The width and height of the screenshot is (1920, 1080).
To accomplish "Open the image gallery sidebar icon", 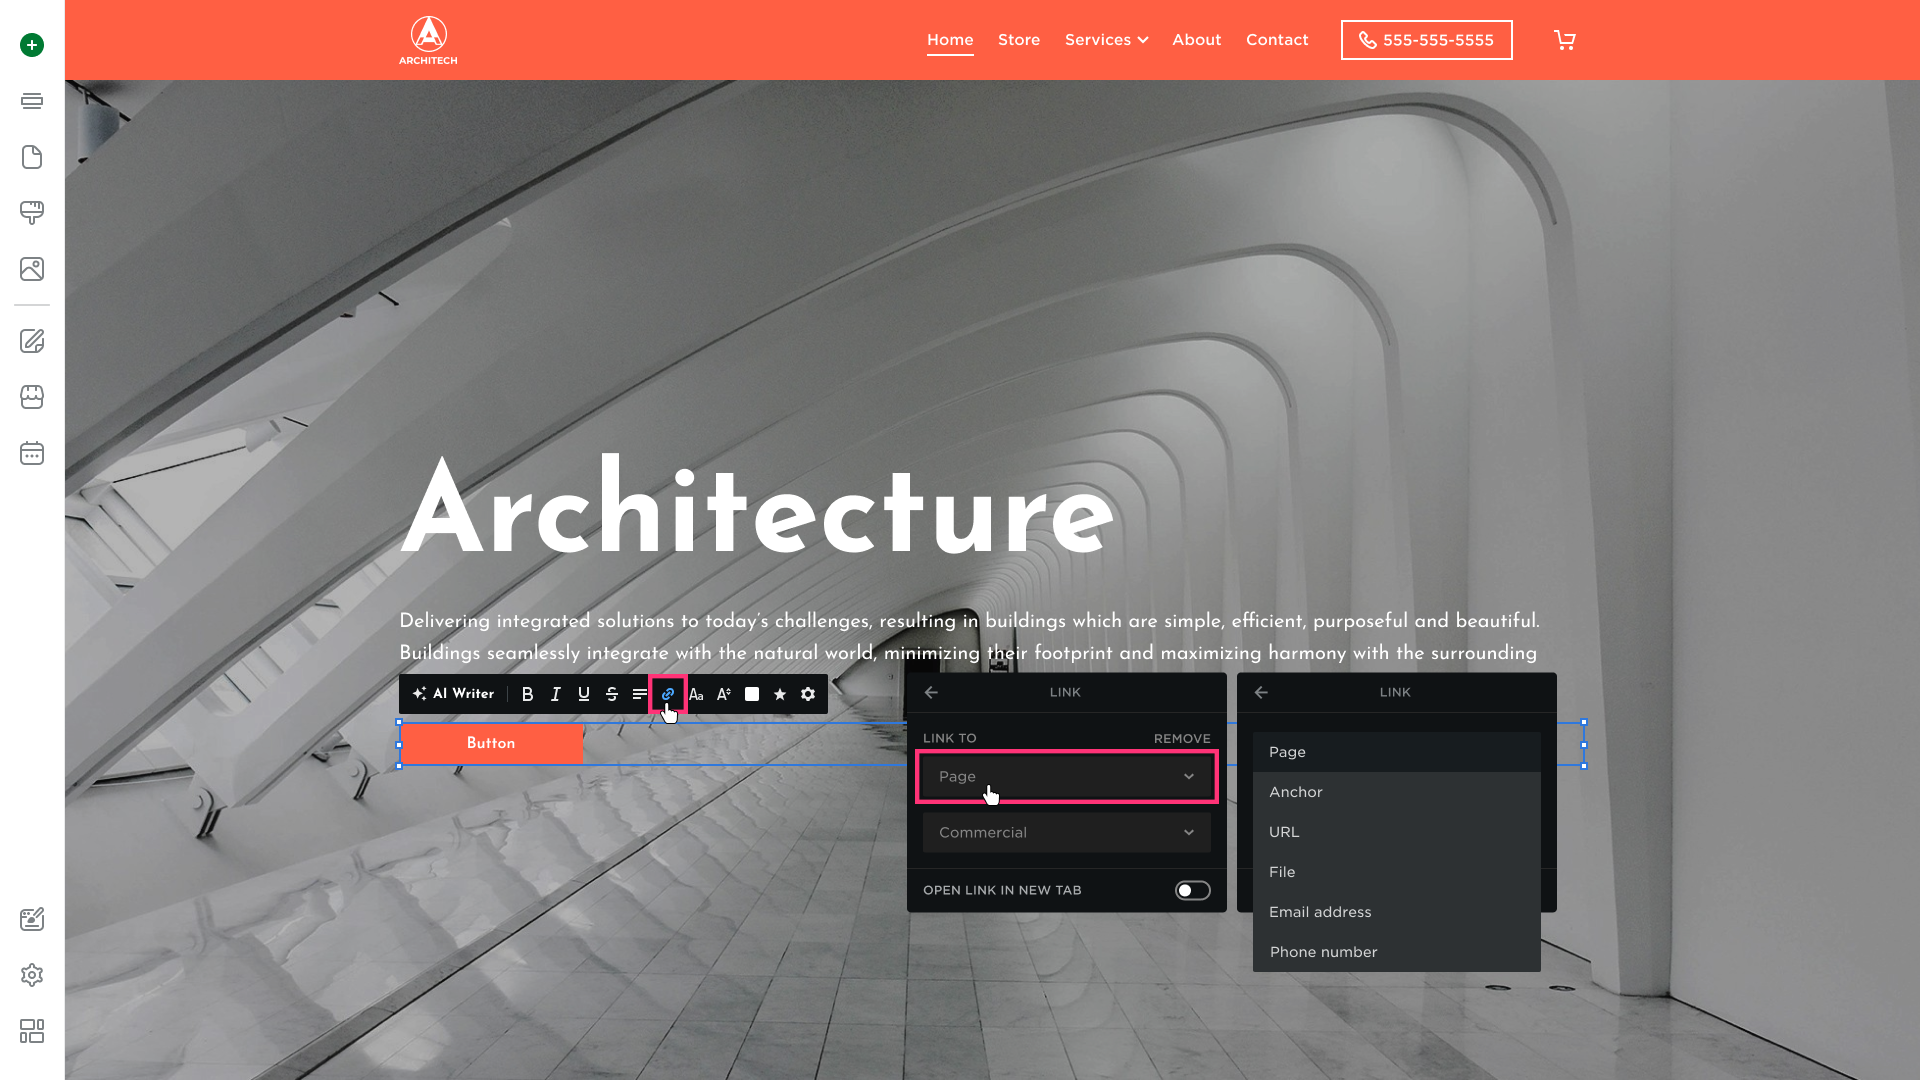I will click(x=32, y=269).
